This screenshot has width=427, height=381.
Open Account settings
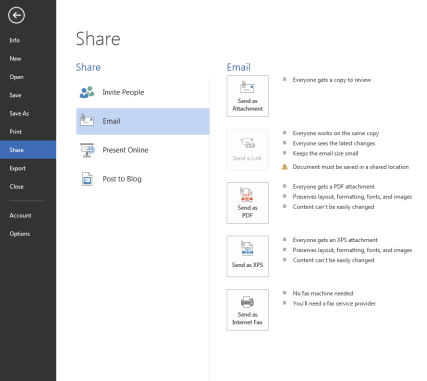coord(20,216)
